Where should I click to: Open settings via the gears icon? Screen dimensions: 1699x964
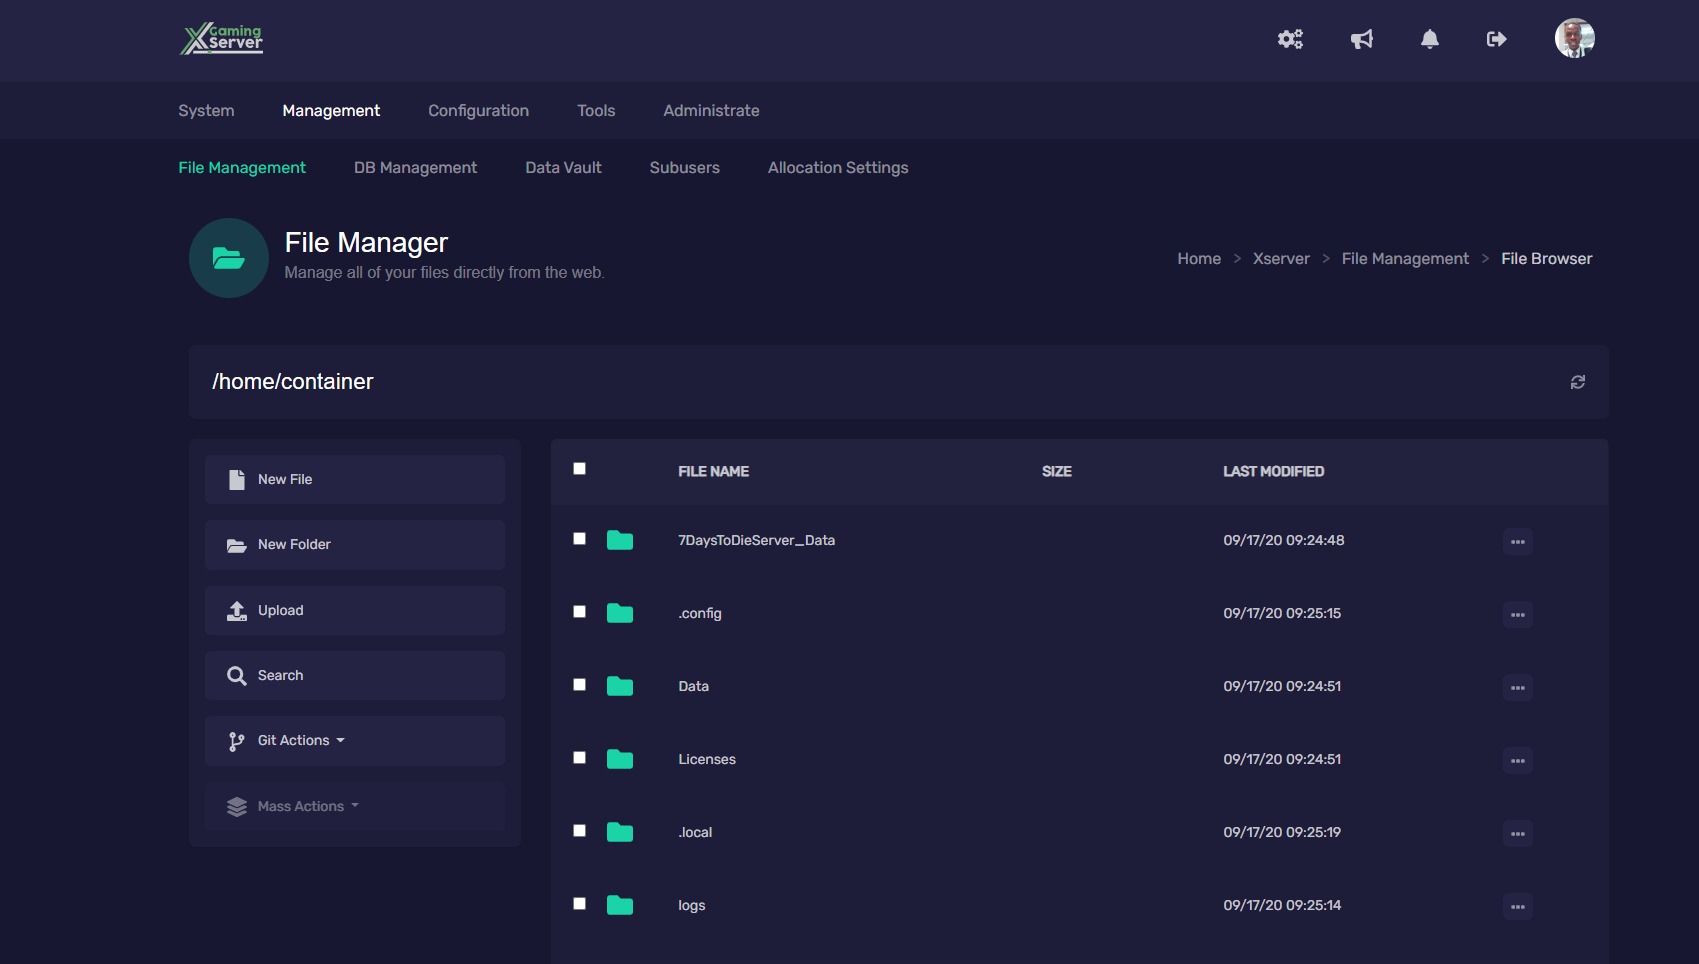1290,39
